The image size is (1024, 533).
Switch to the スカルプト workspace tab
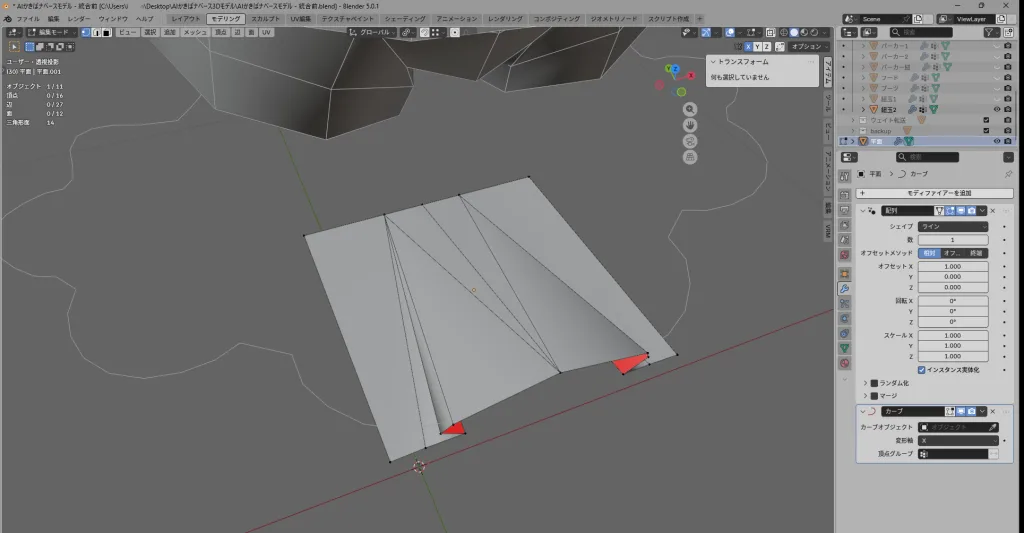tap(266, 19)
